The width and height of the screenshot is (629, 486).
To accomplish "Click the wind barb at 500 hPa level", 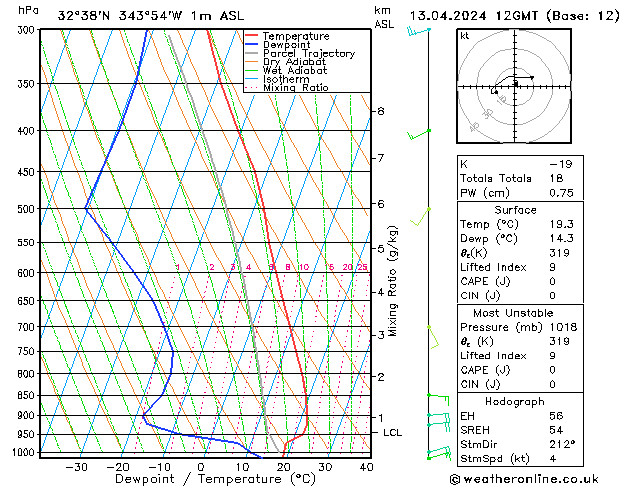I will click(420, 217).
